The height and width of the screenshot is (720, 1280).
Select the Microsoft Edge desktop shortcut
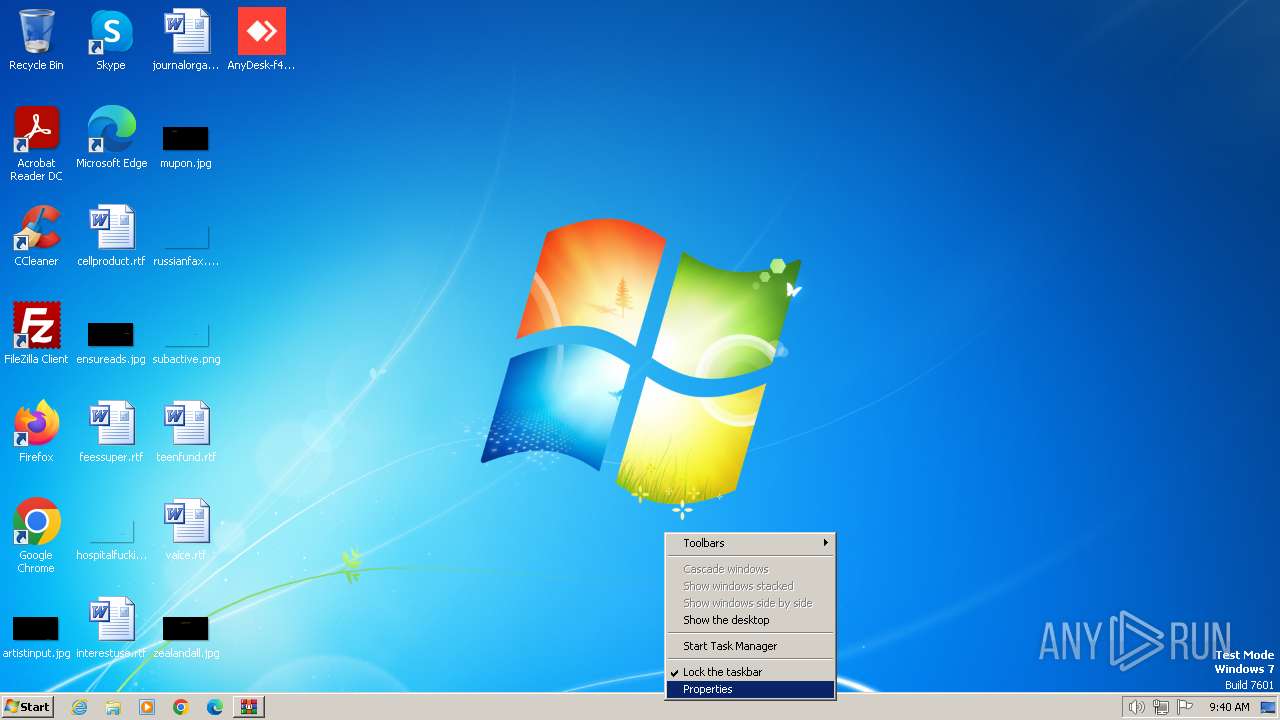(x=111, y=138)
